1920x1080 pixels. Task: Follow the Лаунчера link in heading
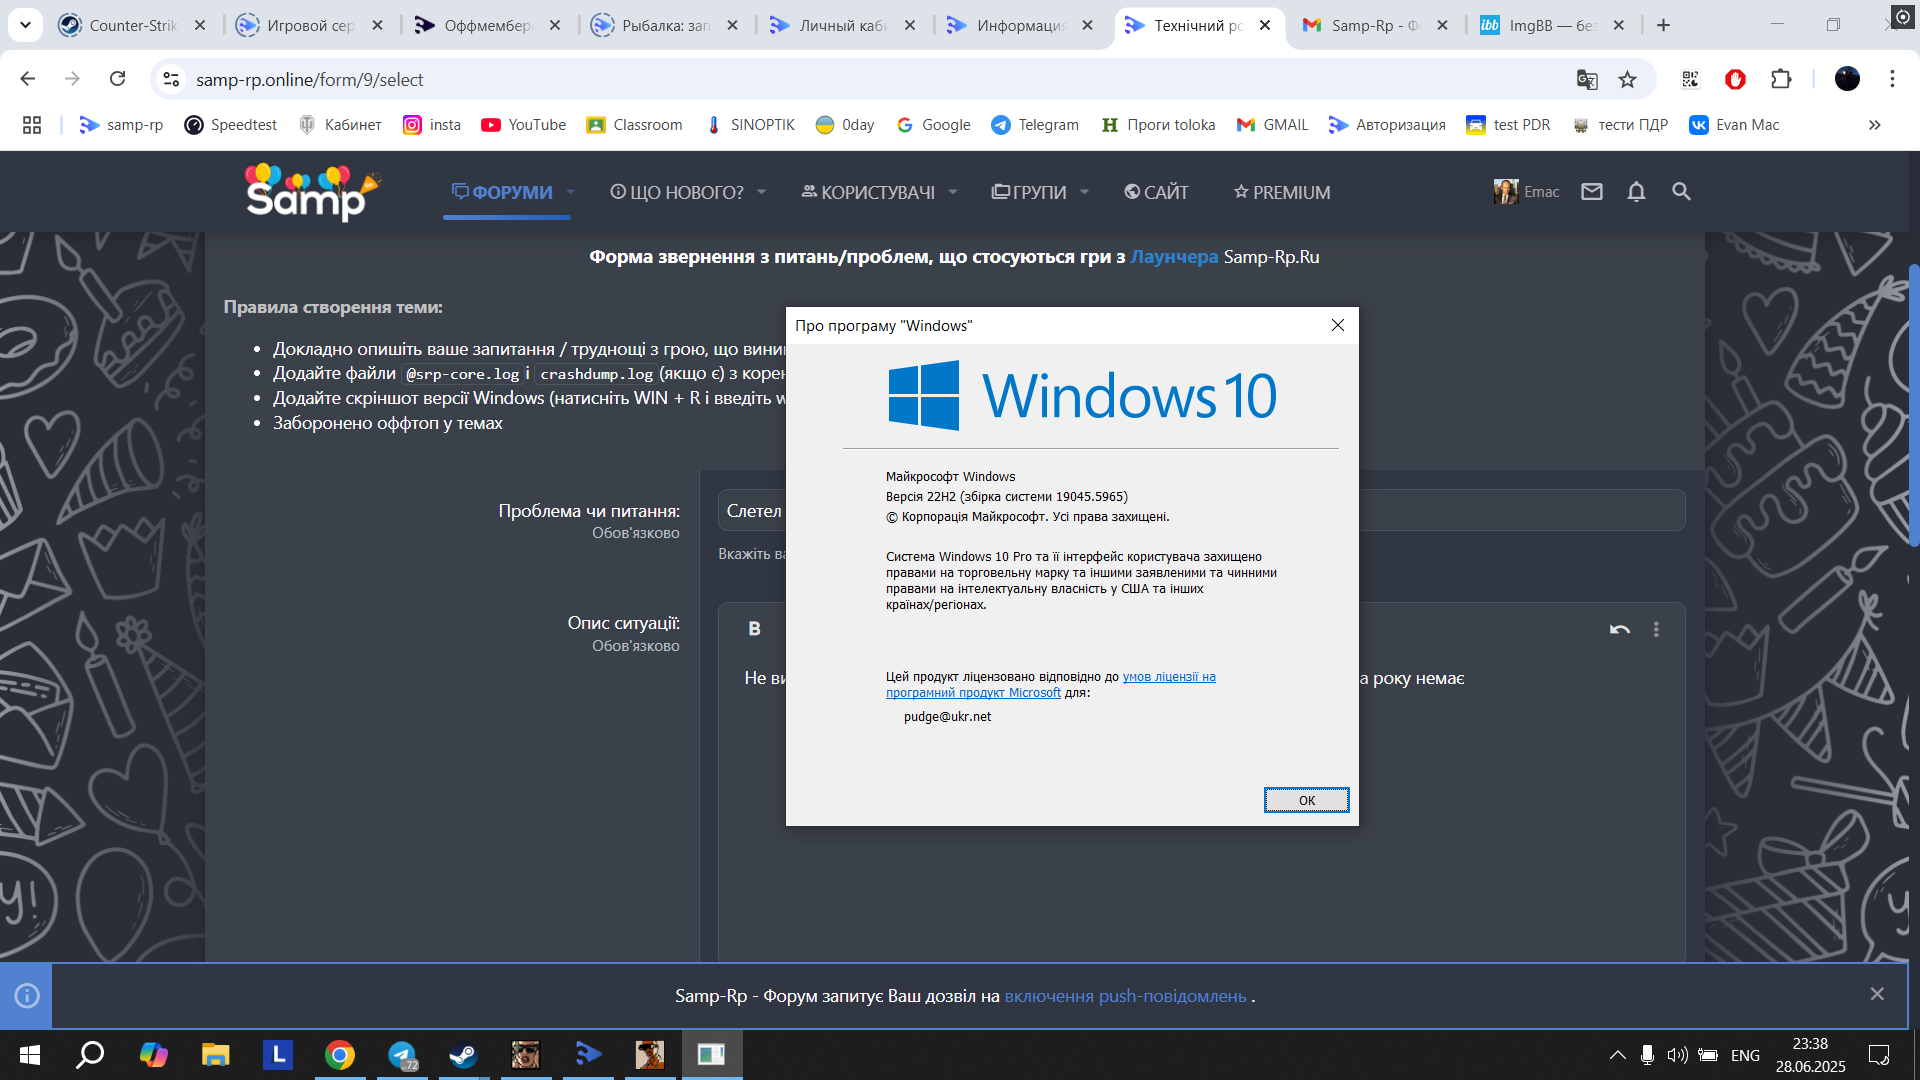1174,257
